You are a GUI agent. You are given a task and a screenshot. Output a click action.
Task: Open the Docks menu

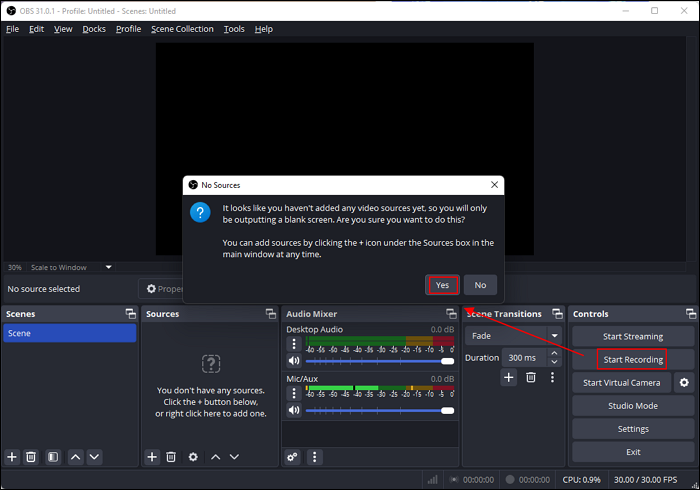(94, 29)
